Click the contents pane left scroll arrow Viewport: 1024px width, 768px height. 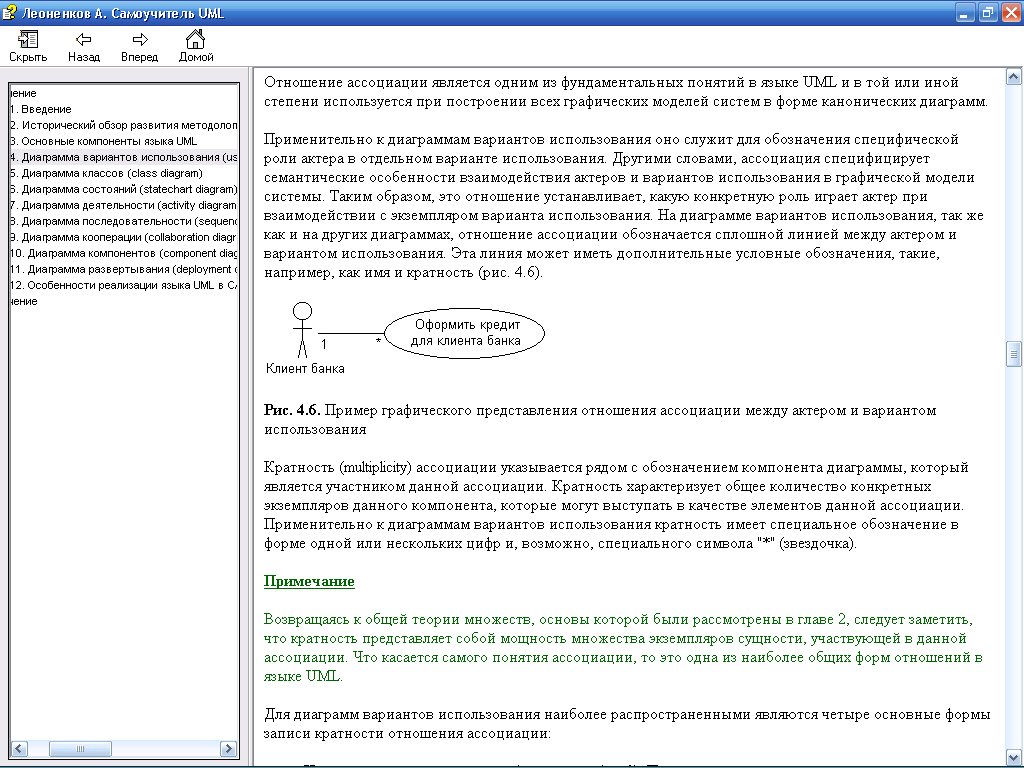click(19, 748)
